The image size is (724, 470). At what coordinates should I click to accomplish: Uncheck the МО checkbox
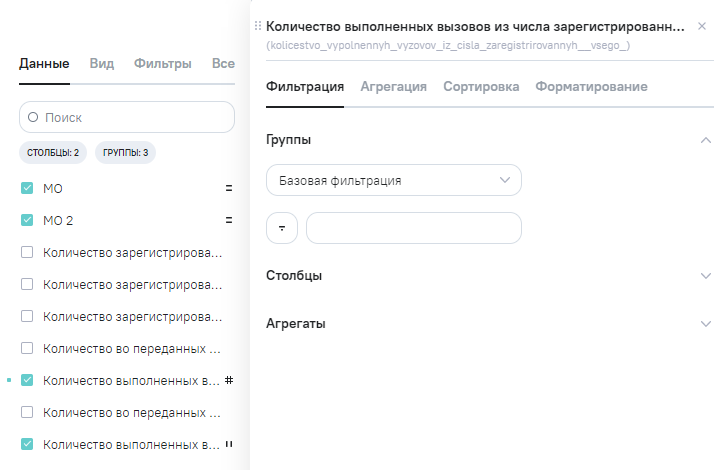27,188
